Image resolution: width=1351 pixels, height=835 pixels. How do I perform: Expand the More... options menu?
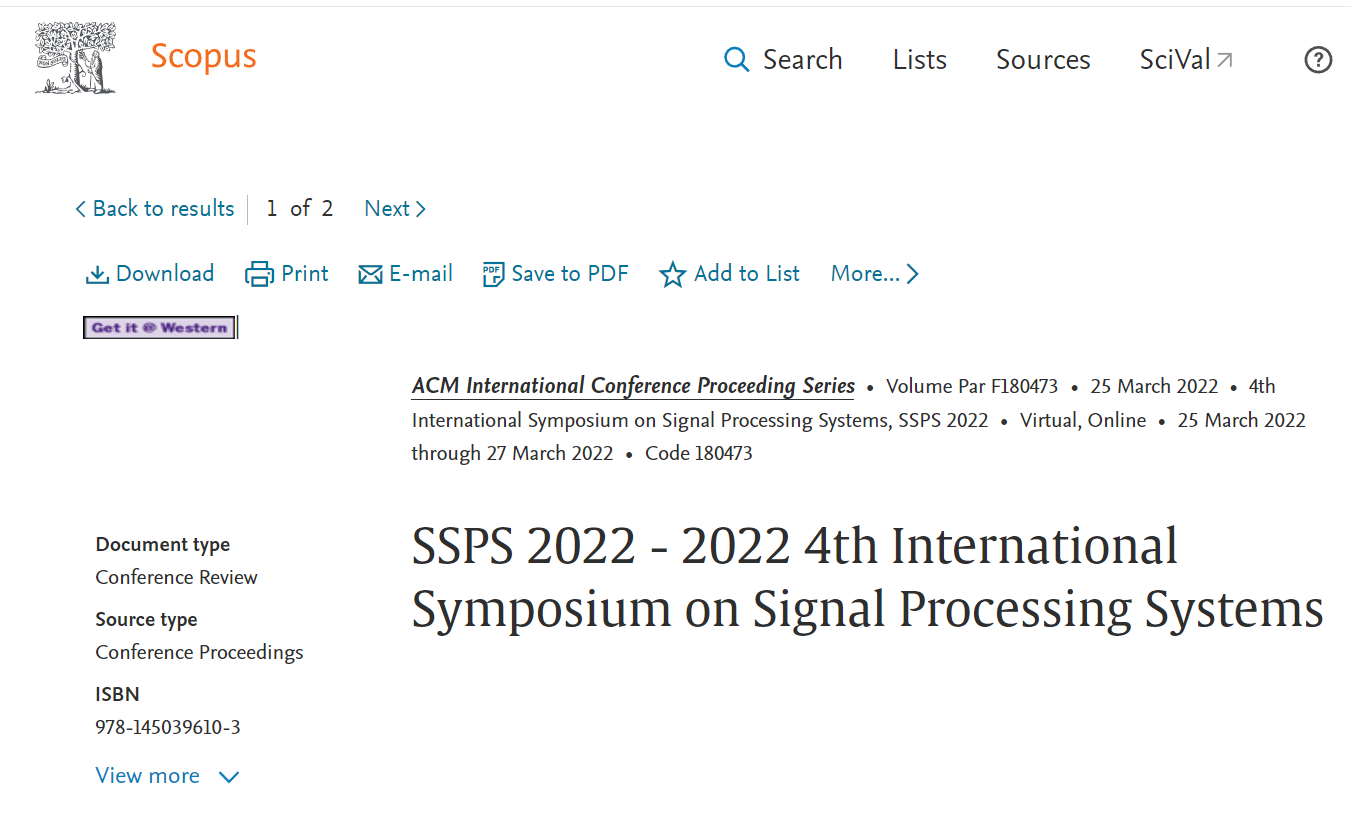coord(875,274)
